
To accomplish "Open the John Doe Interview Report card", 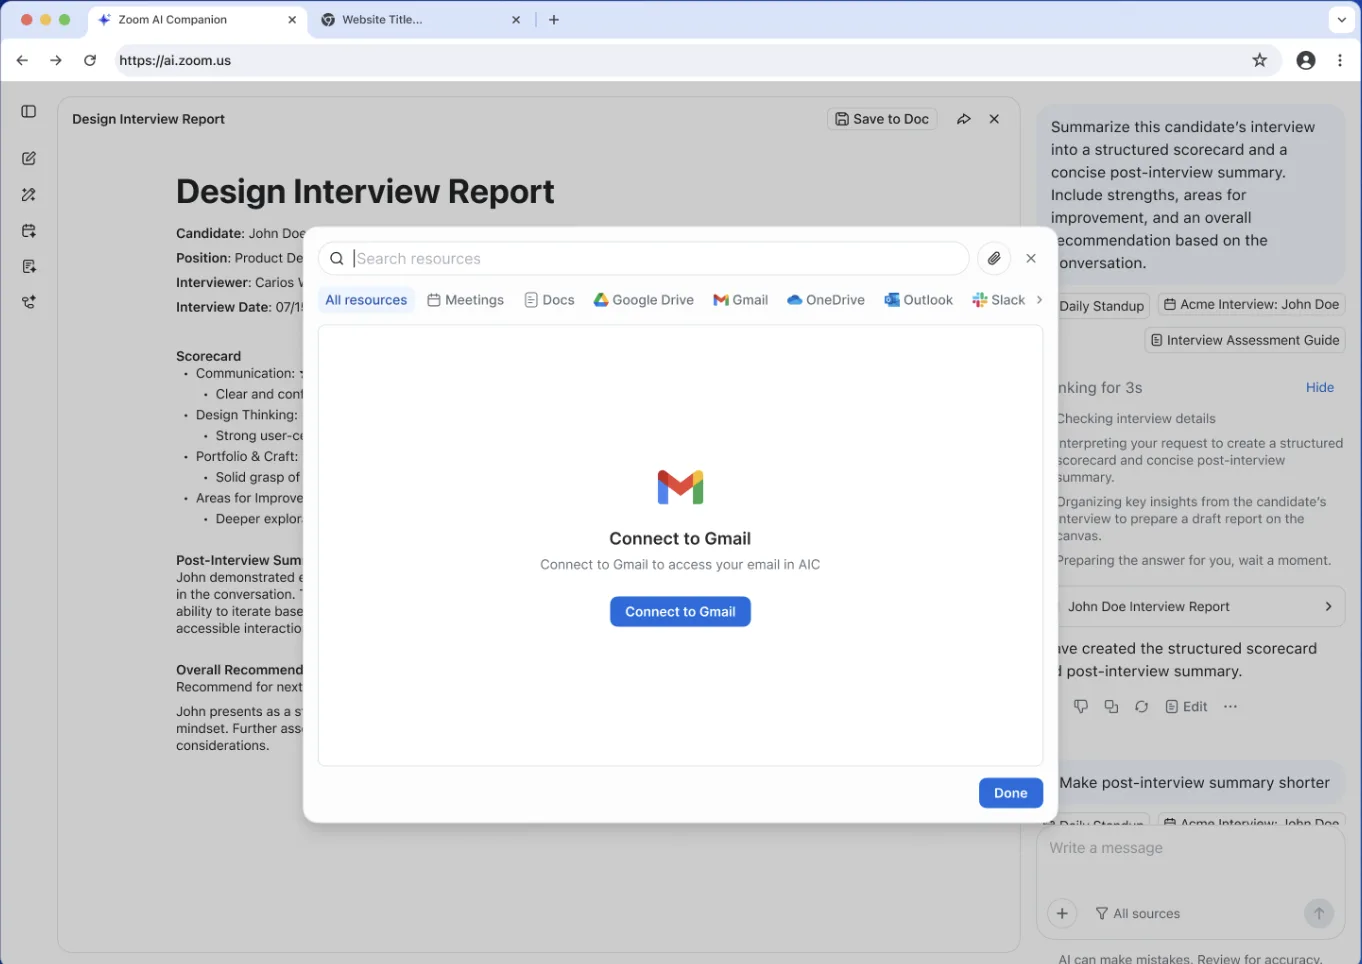I will point(1199,607).
